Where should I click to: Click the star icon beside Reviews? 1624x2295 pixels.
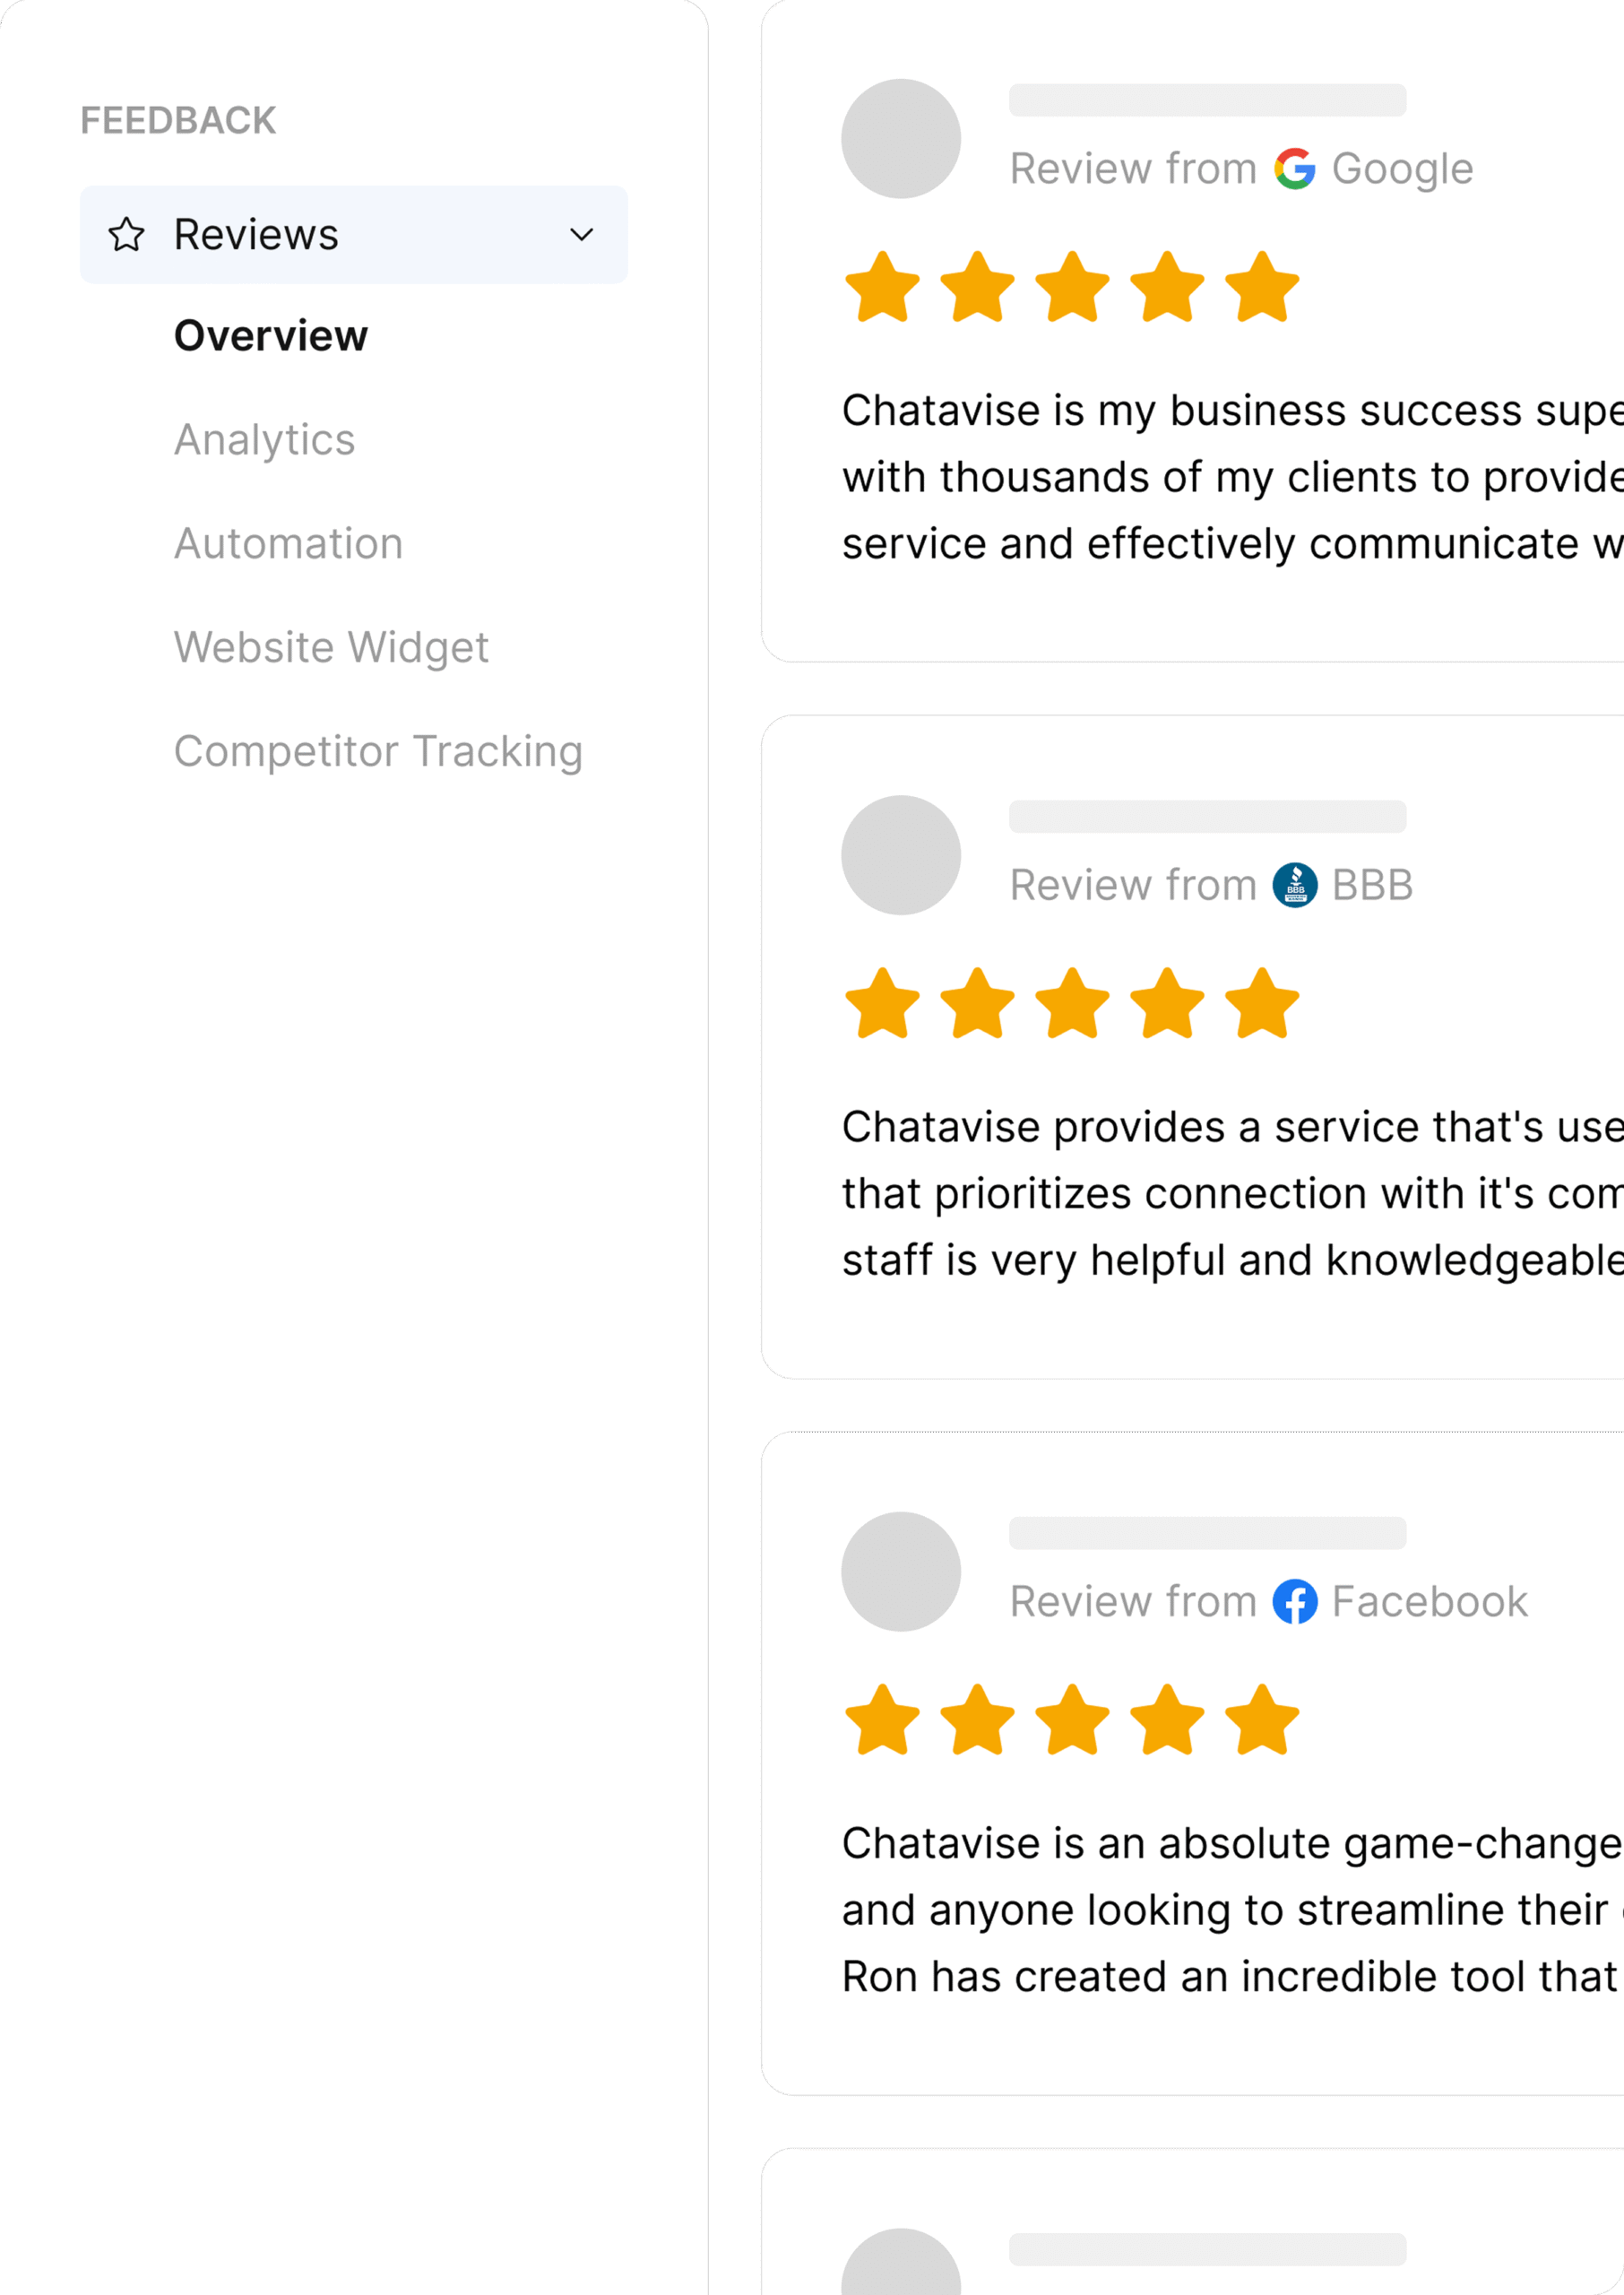[127, 235]
